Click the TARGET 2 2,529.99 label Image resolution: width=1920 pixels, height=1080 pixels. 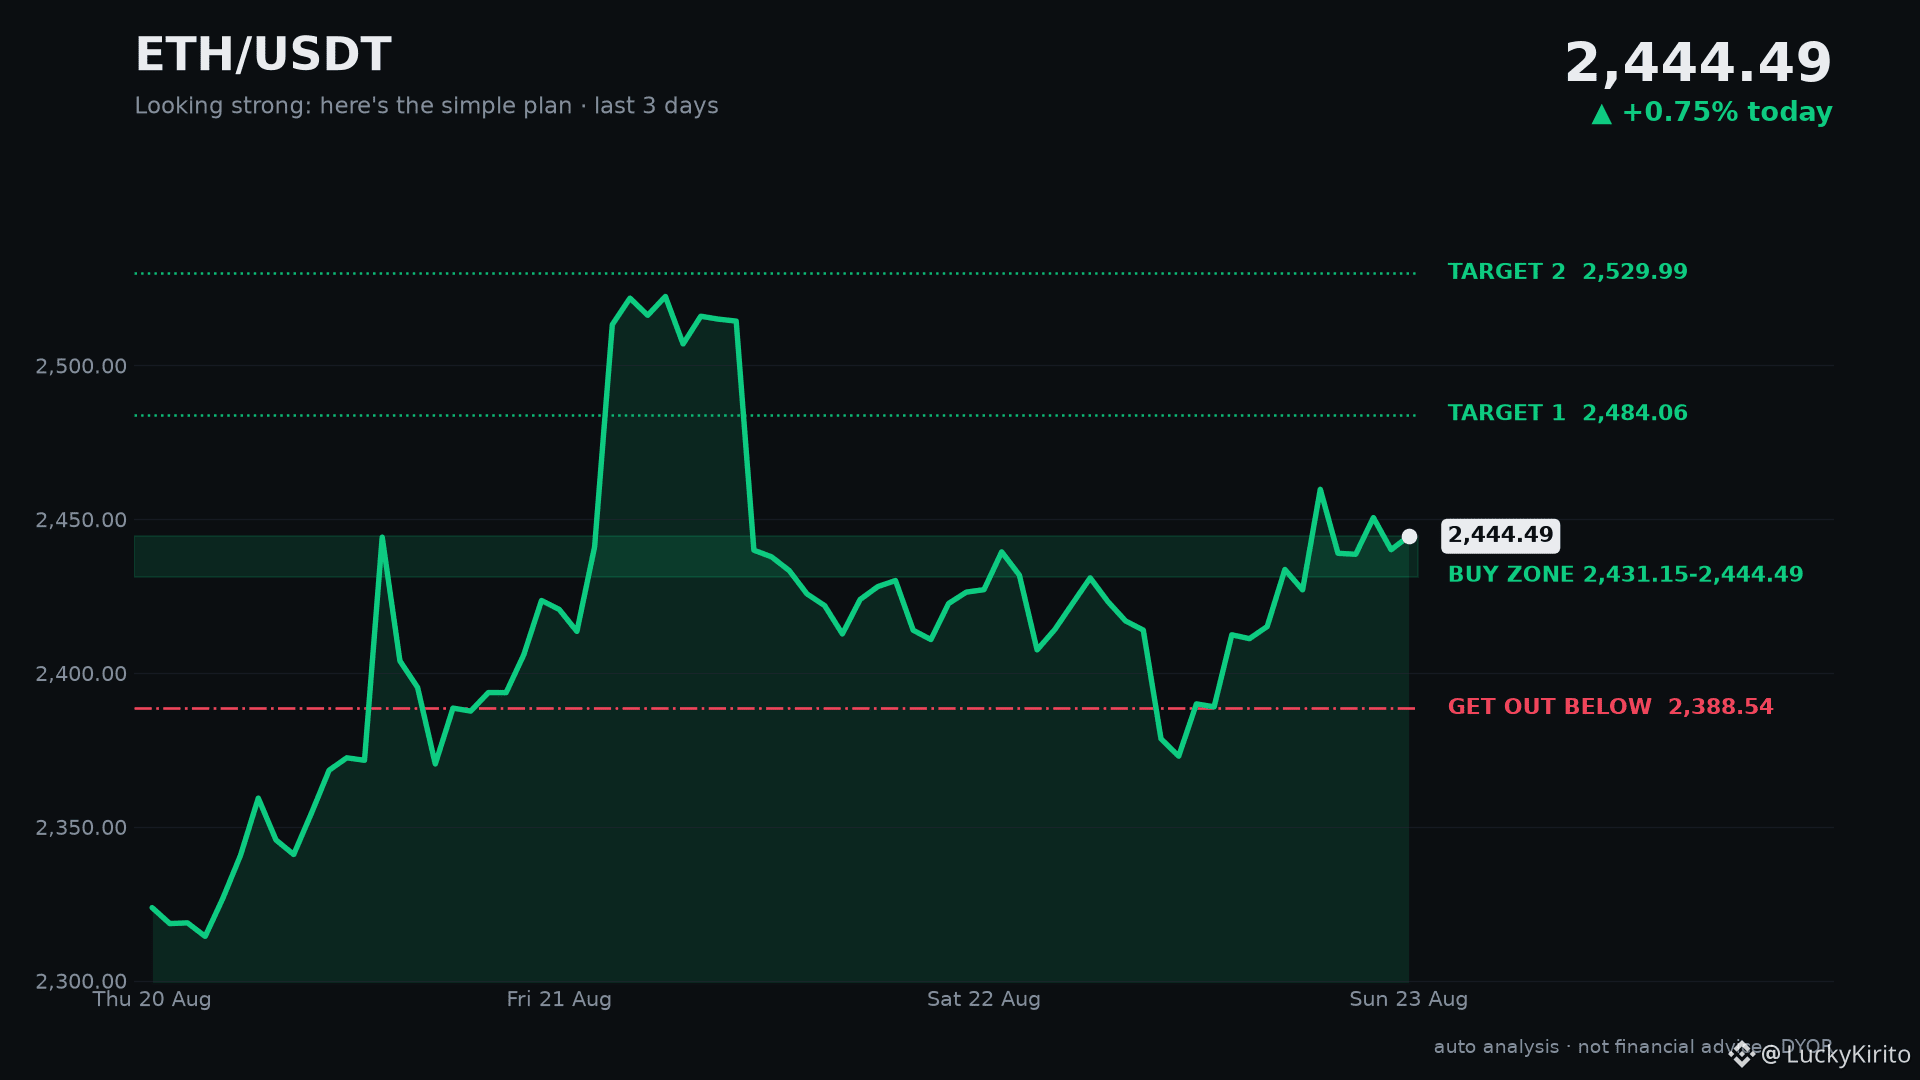tap(1567, 272)
